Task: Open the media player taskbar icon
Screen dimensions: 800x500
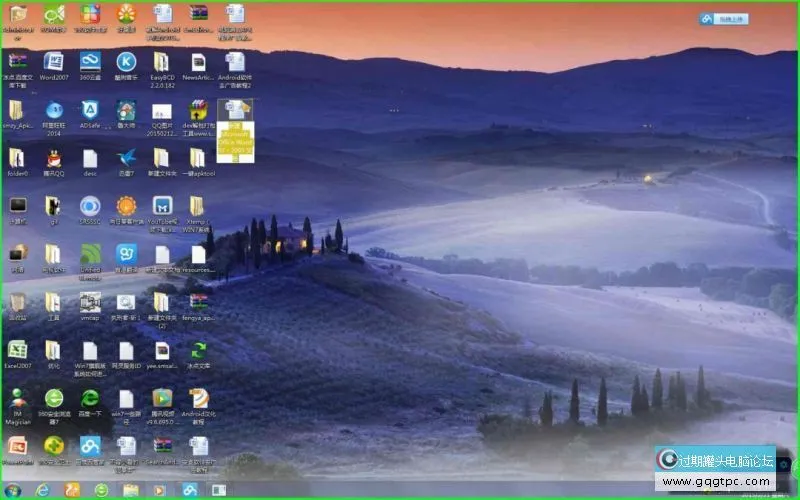Action: pos(160,490)
